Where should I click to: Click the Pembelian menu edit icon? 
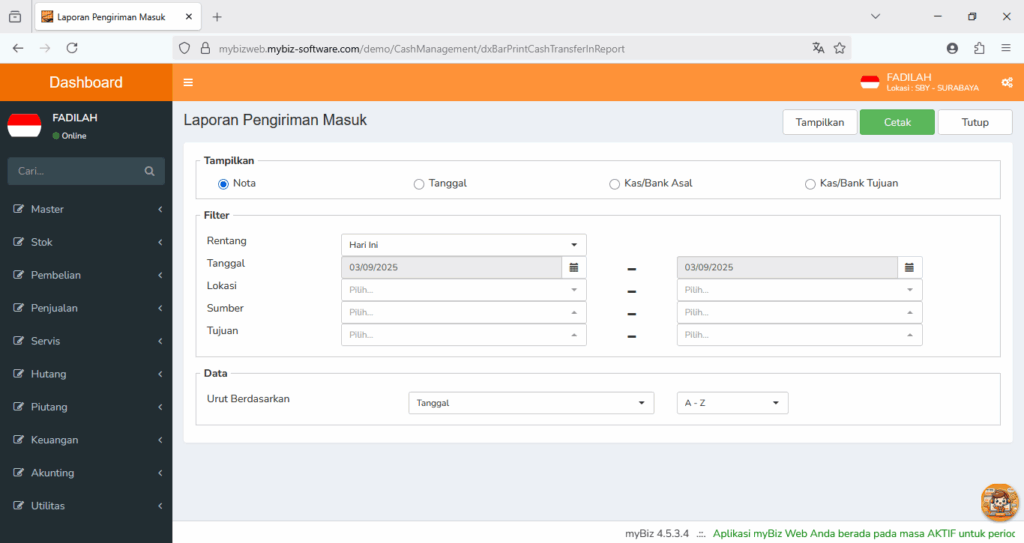(18, 275)
